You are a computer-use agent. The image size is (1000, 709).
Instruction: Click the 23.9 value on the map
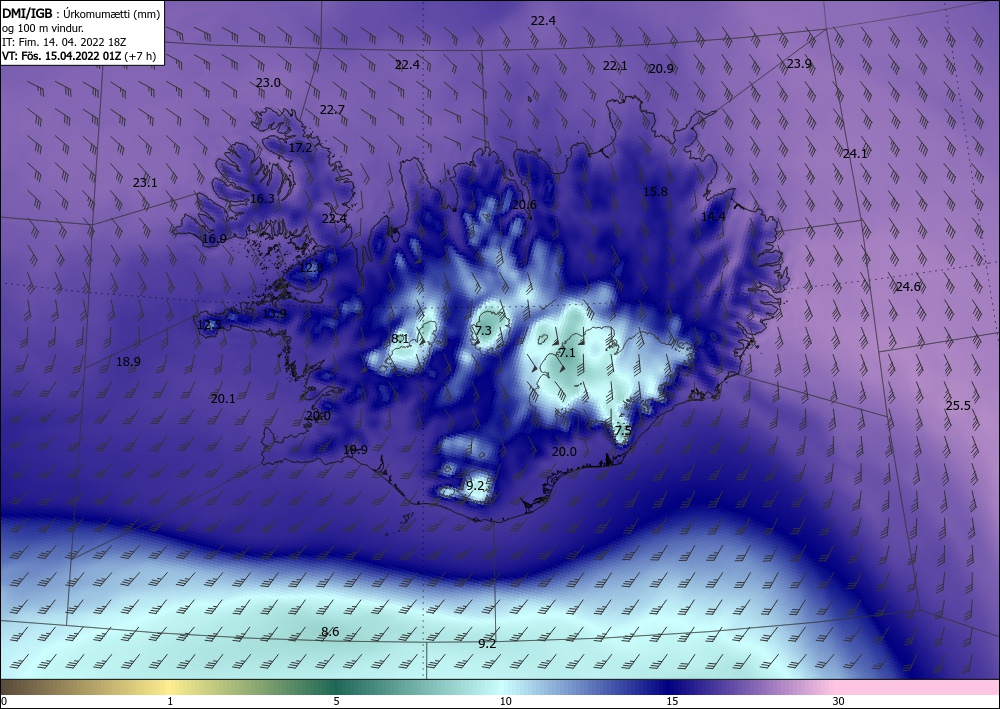tap(798, 64)
